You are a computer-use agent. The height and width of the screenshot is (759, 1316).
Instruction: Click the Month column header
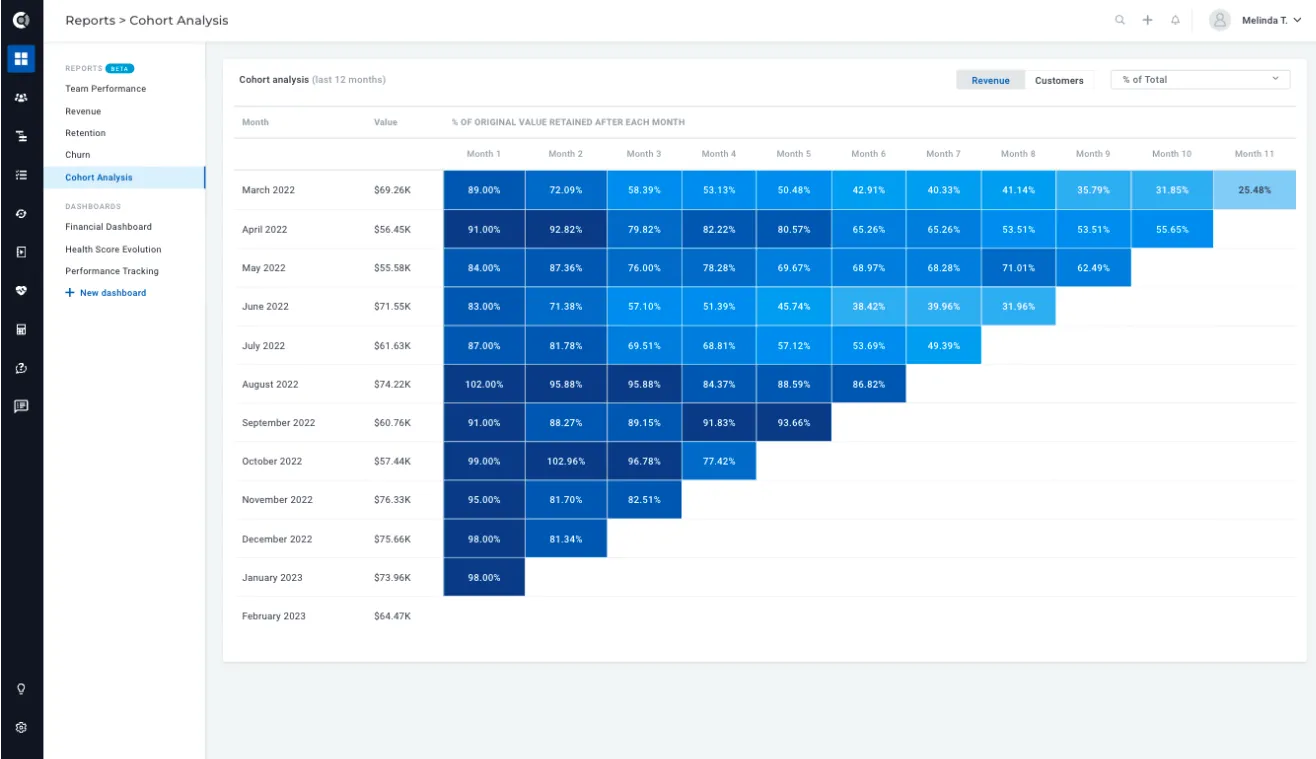[255, 122]
